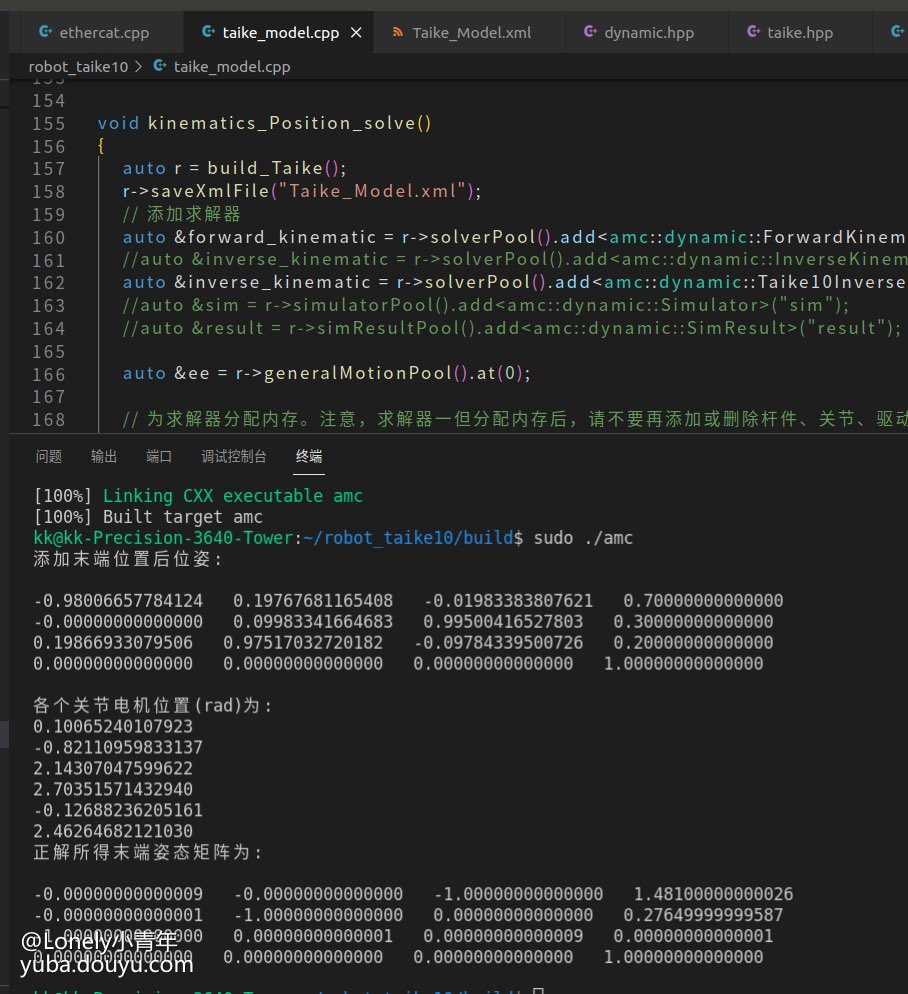Open the 端口 (Ports) panel tab
The image size is (908, 994).
(x=159, y=456)
